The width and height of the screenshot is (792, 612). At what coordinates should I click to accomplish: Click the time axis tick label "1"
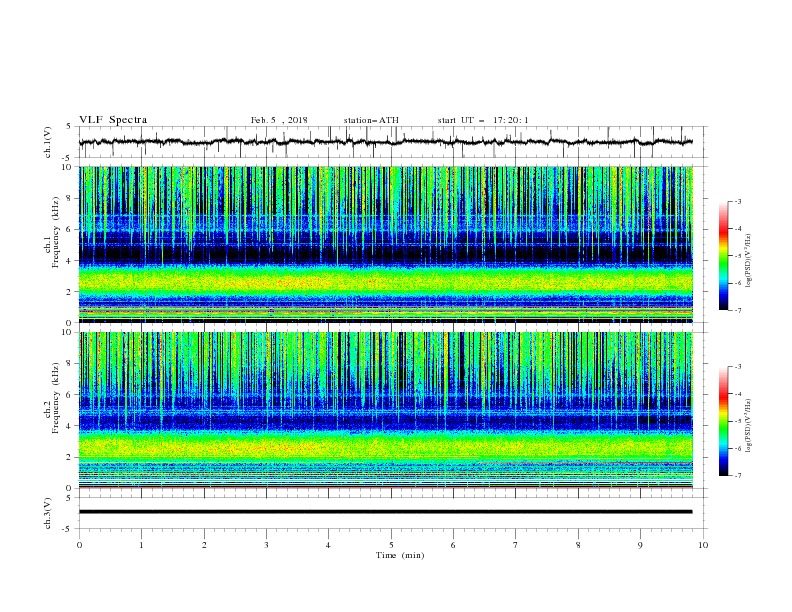coord(141,545)
